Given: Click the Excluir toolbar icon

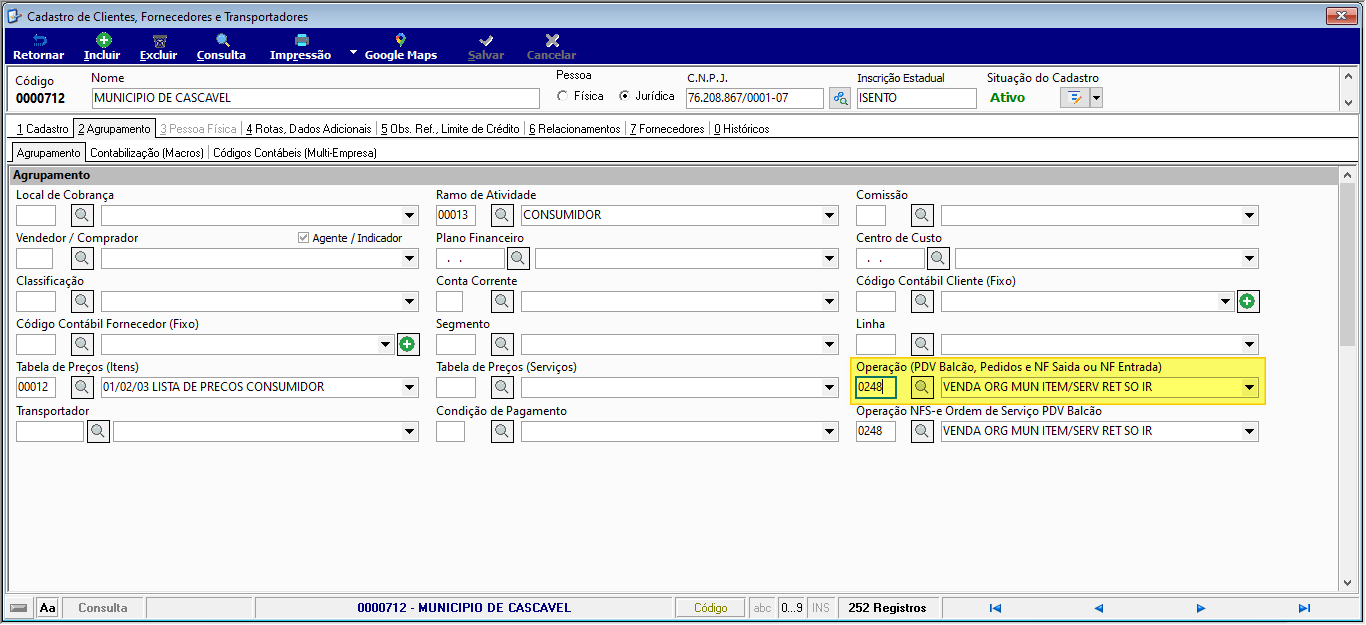Looking at the screenshot, I should pyautogui.click(x=158, y=41).
